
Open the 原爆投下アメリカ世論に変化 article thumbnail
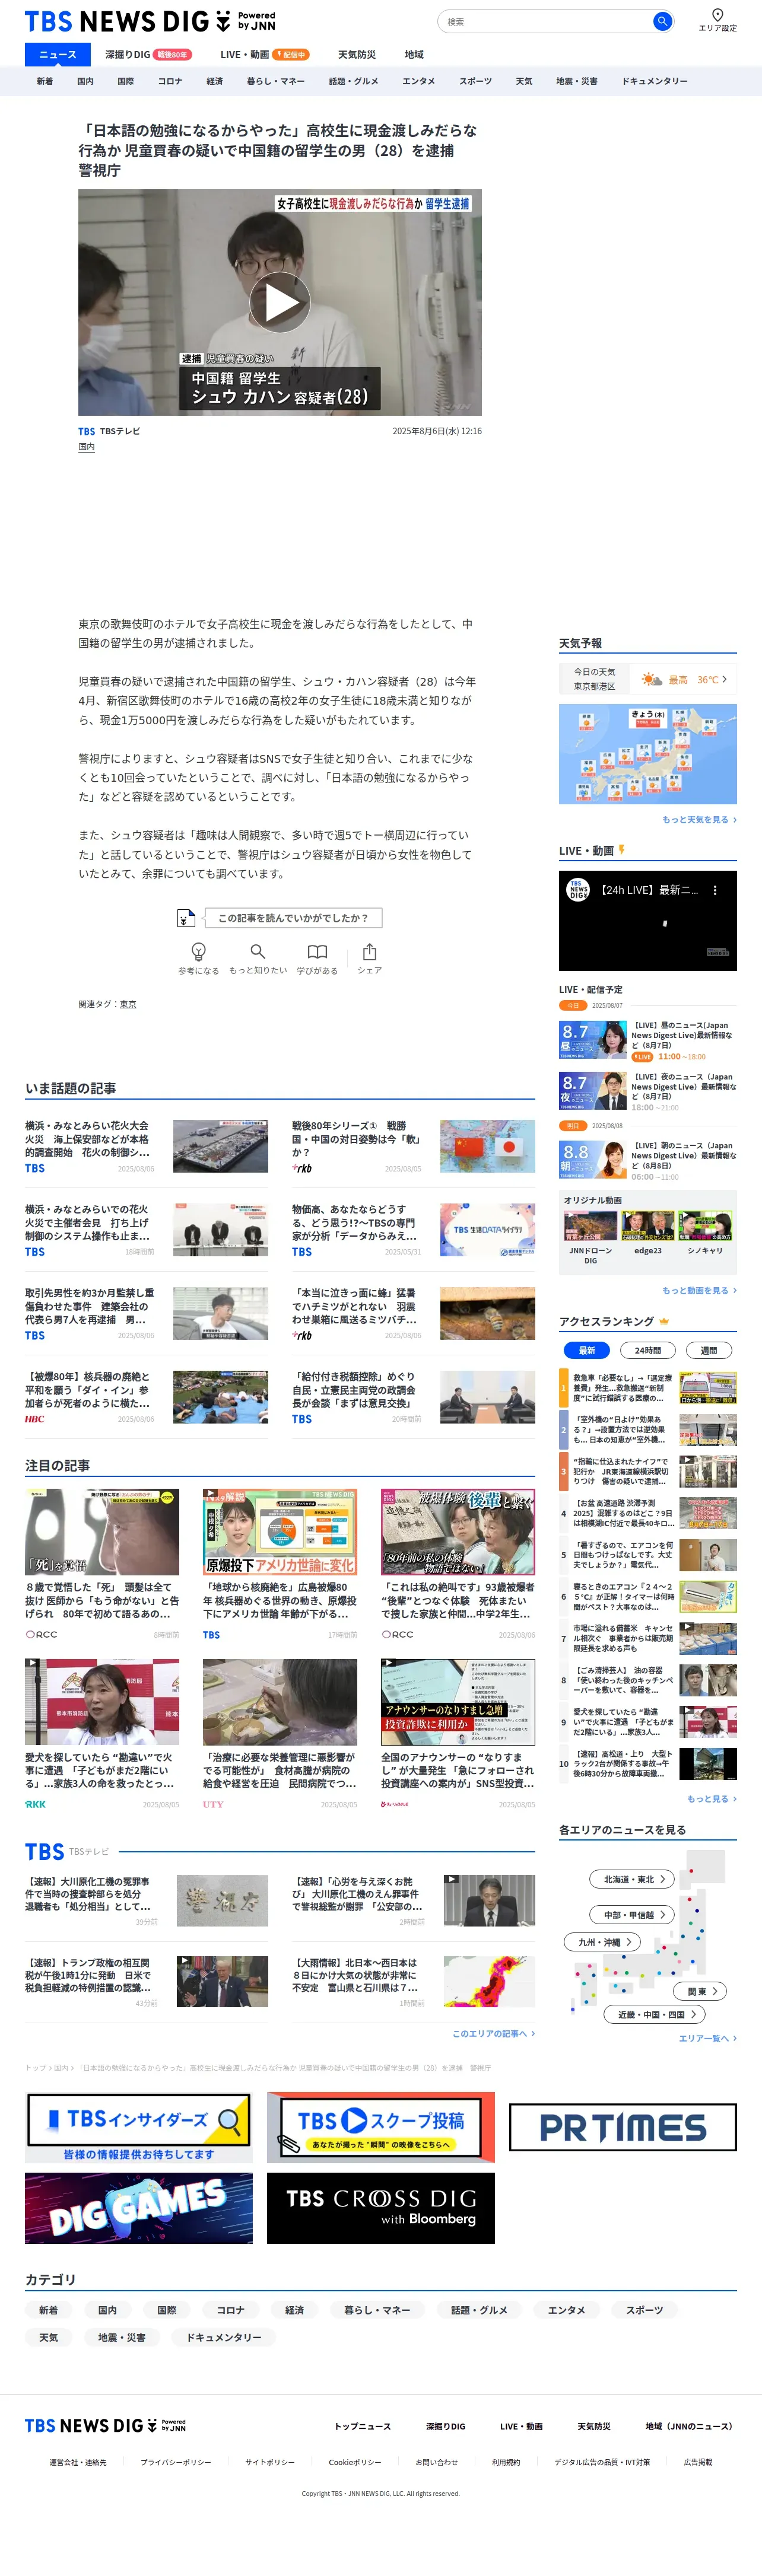(280, 1532)
